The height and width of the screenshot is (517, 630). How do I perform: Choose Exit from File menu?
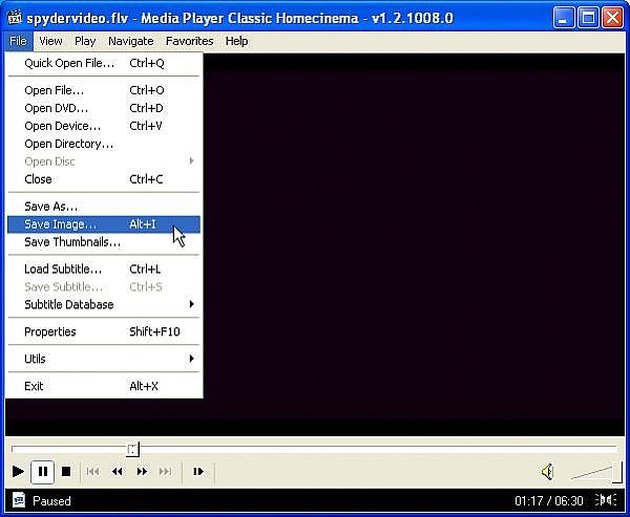click(104, 386)
